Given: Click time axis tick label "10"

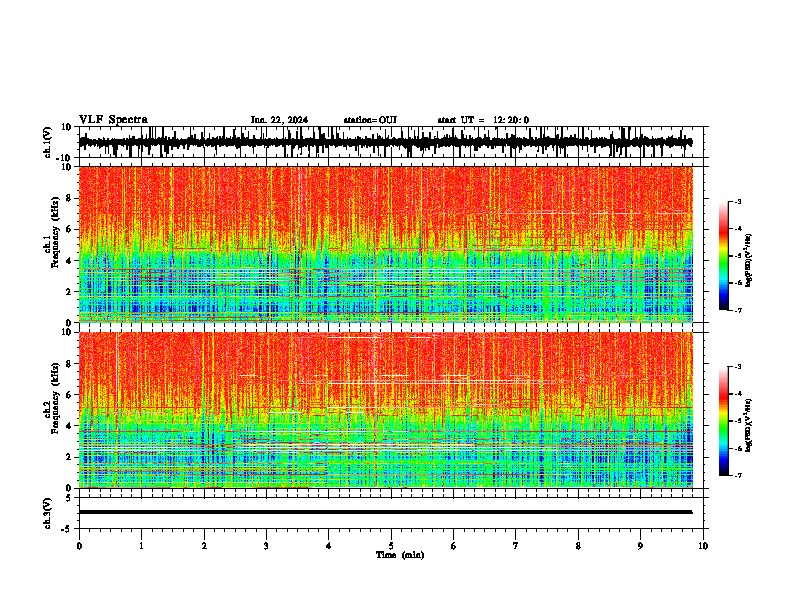Looking at the screenshot, I should click(703, 546).
